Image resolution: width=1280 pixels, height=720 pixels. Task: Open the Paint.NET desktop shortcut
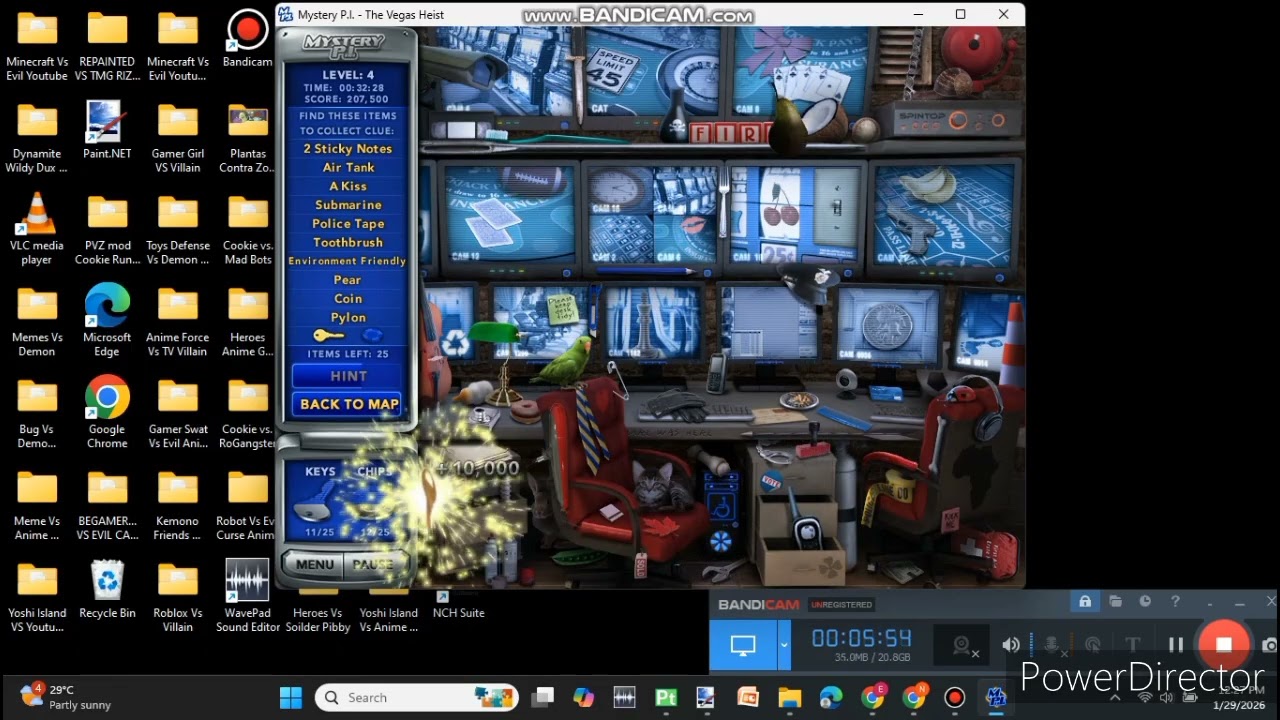[107, 131]
